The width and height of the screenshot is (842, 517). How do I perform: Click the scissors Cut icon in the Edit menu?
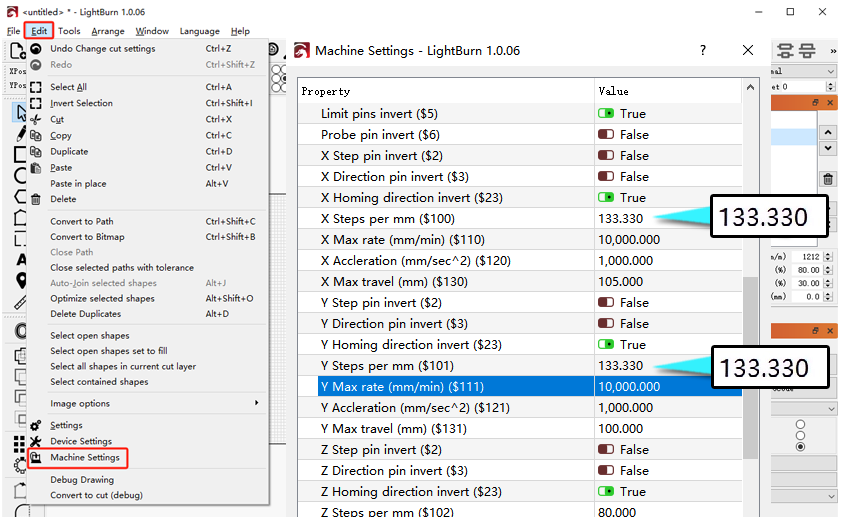(x=36, y=119)
